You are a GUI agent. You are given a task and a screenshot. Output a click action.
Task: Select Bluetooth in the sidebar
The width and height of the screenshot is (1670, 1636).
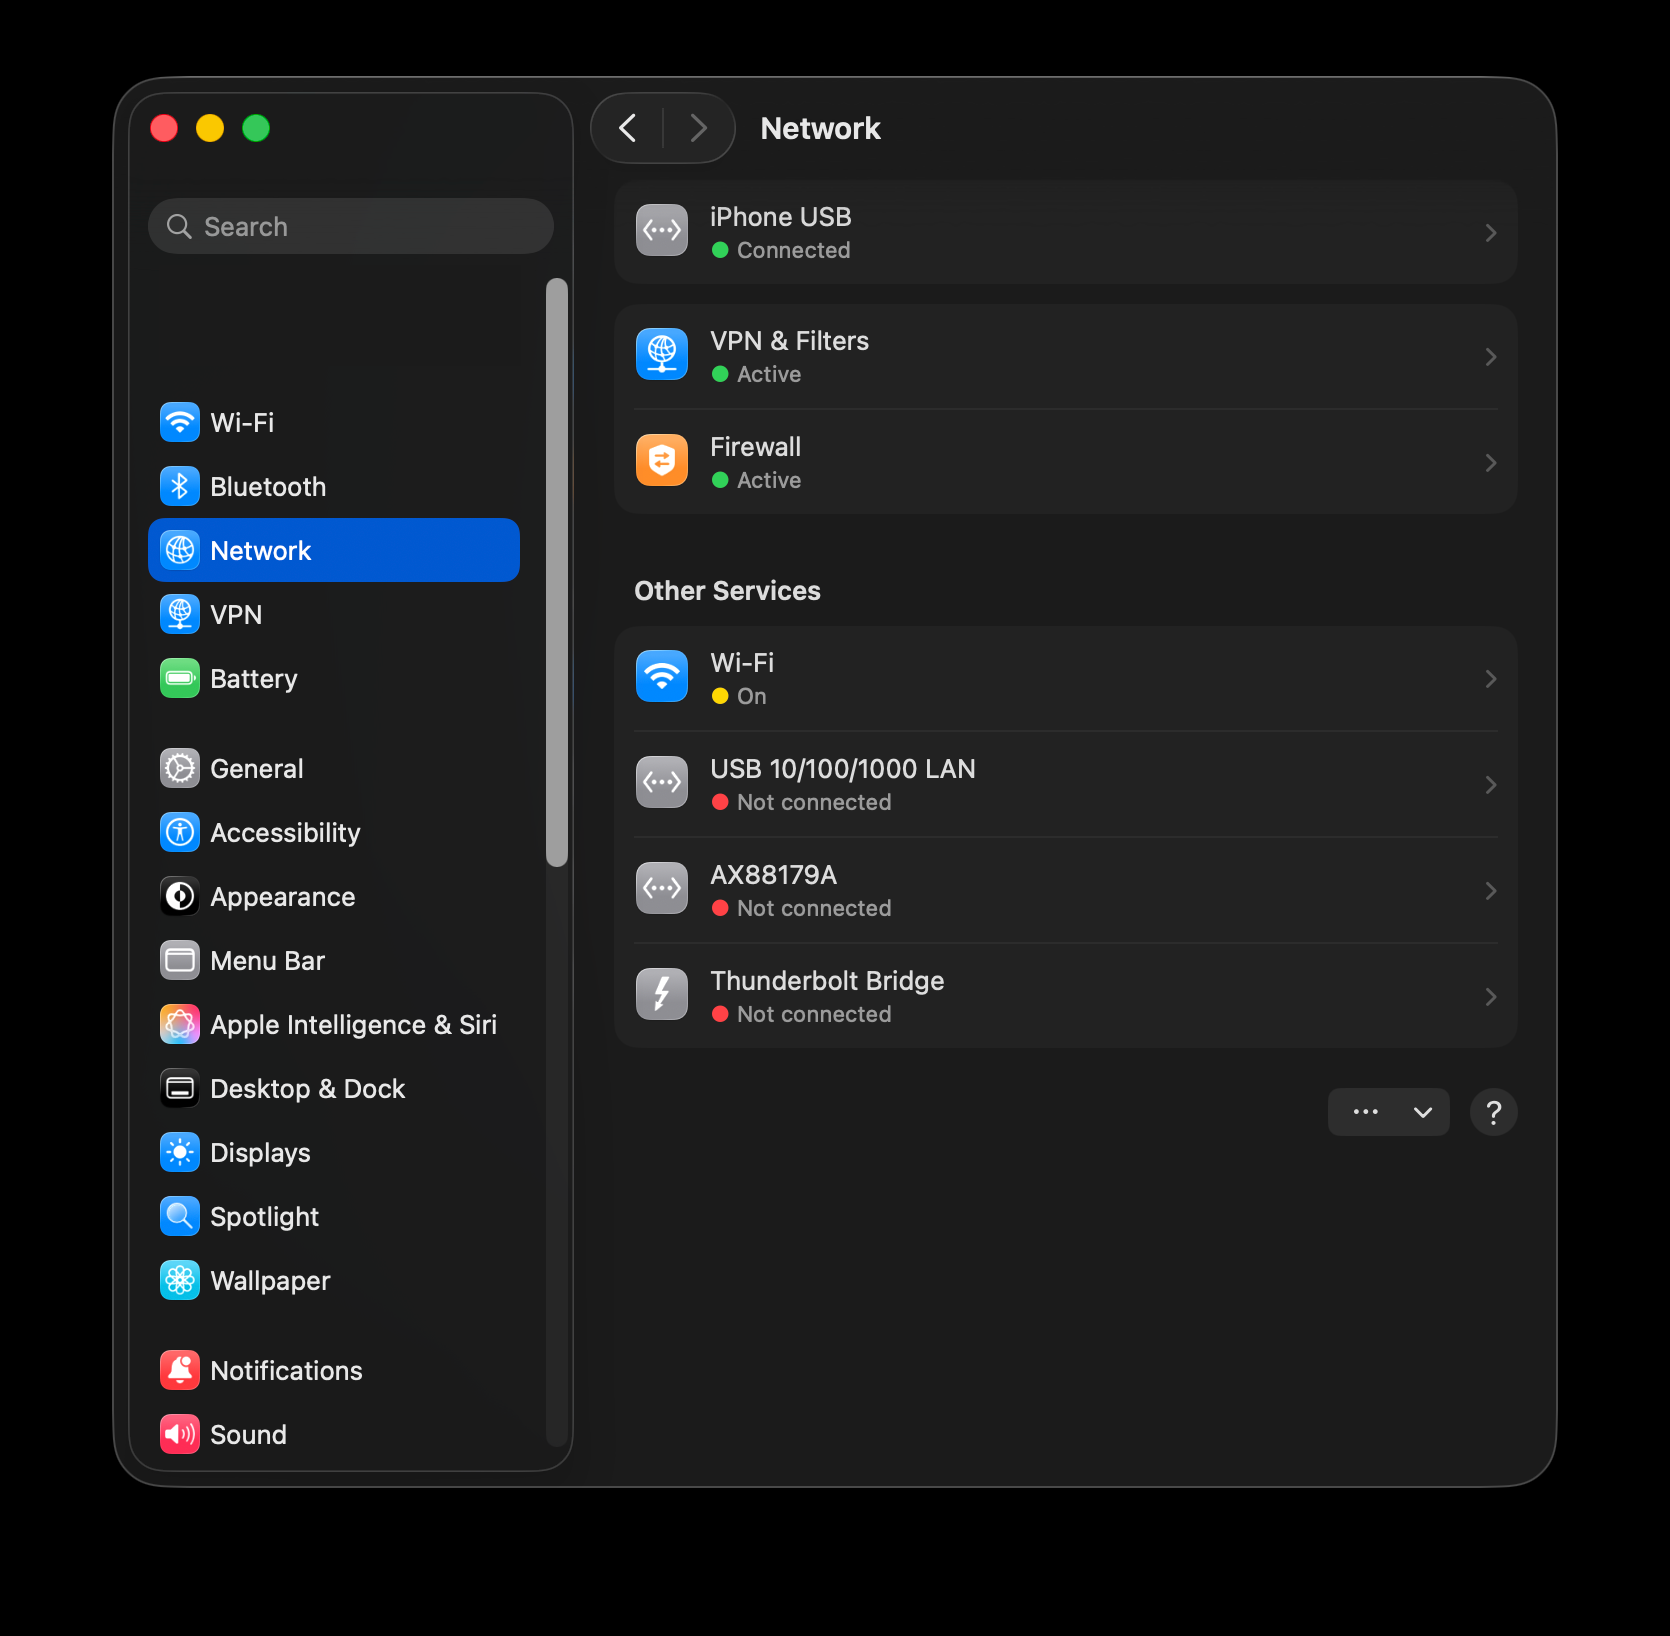[x=267, y=487]
